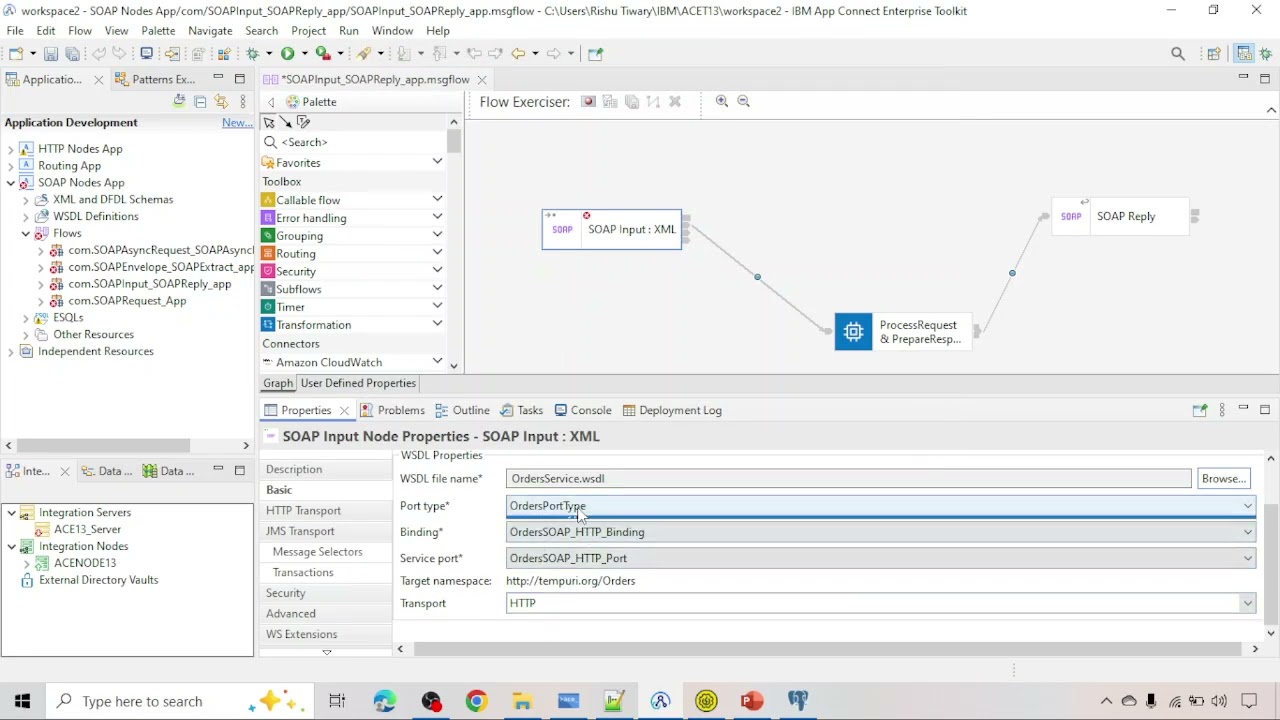This screenshot has width=1280, height=720.
Task: Close the SOAPInput_SOAPReply_app.msgflow editor tab
Action: [482, 79]
